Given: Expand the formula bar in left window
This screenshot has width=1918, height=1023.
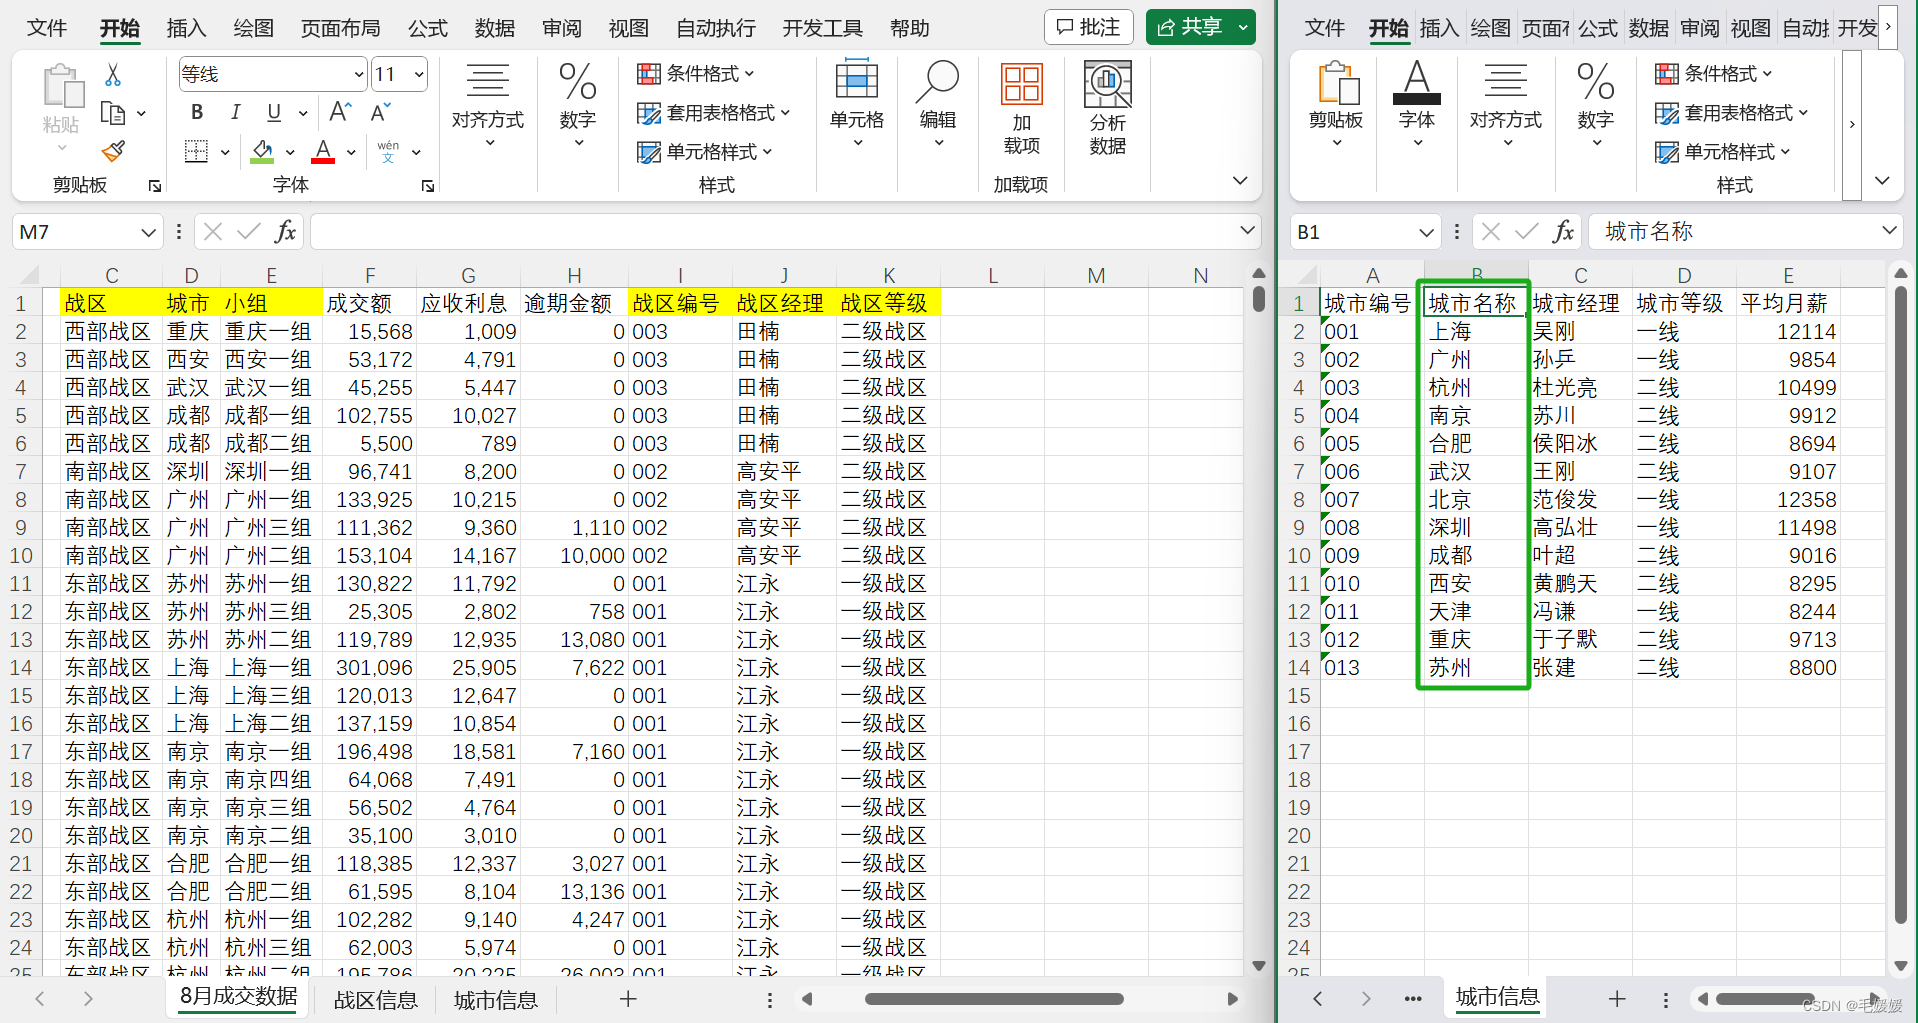Looking at the screenshot, I should 1247,231.
